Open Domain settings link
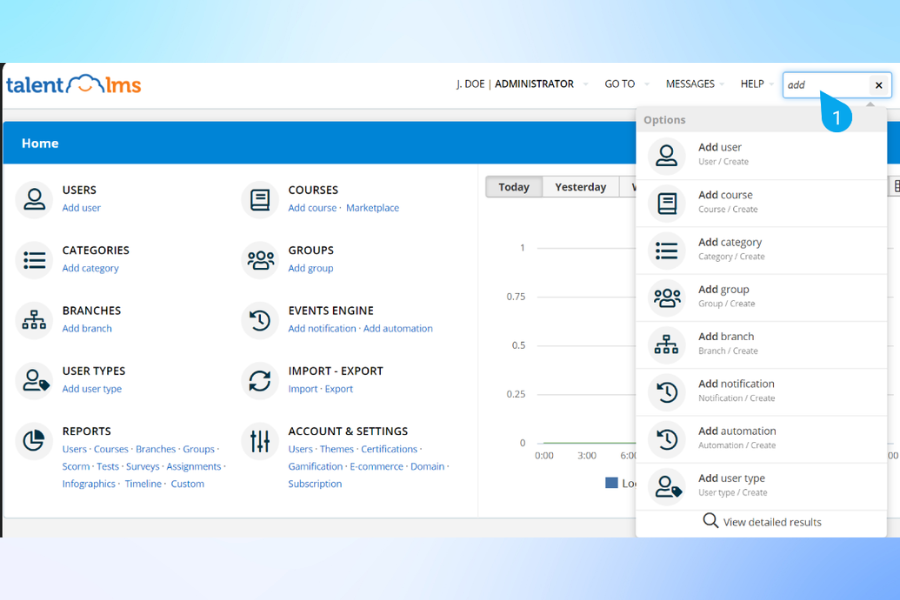 [427, 466]
